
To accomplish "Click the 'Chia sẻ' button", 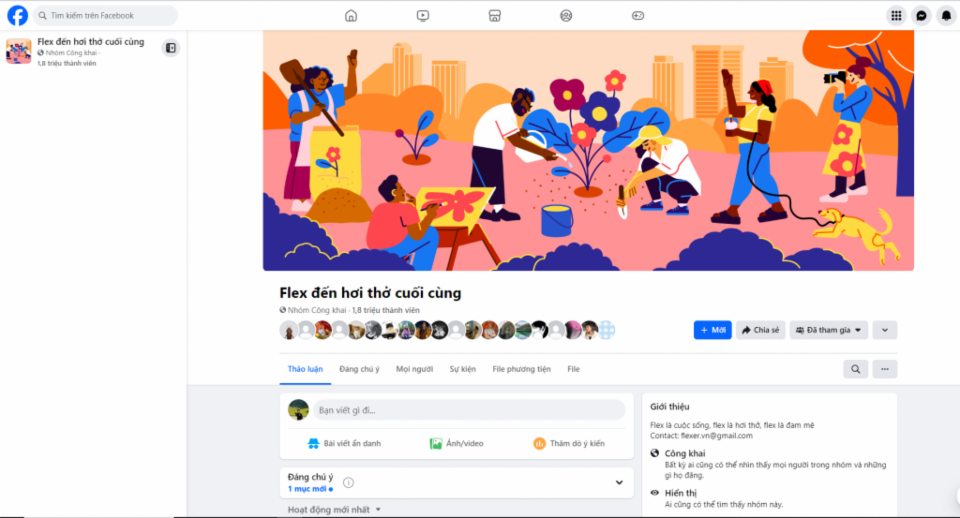I will click(x=760, y=330).
